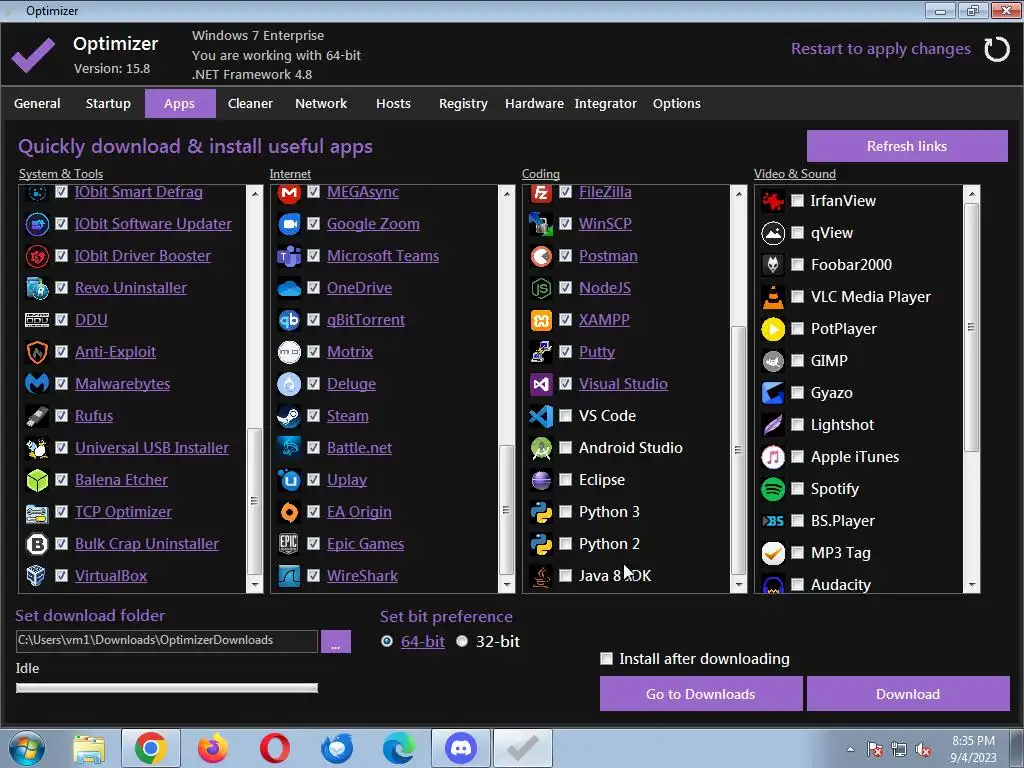Uncheck the Anti-Exploit checkbox
1024x768 pixels.
[61, 351]
